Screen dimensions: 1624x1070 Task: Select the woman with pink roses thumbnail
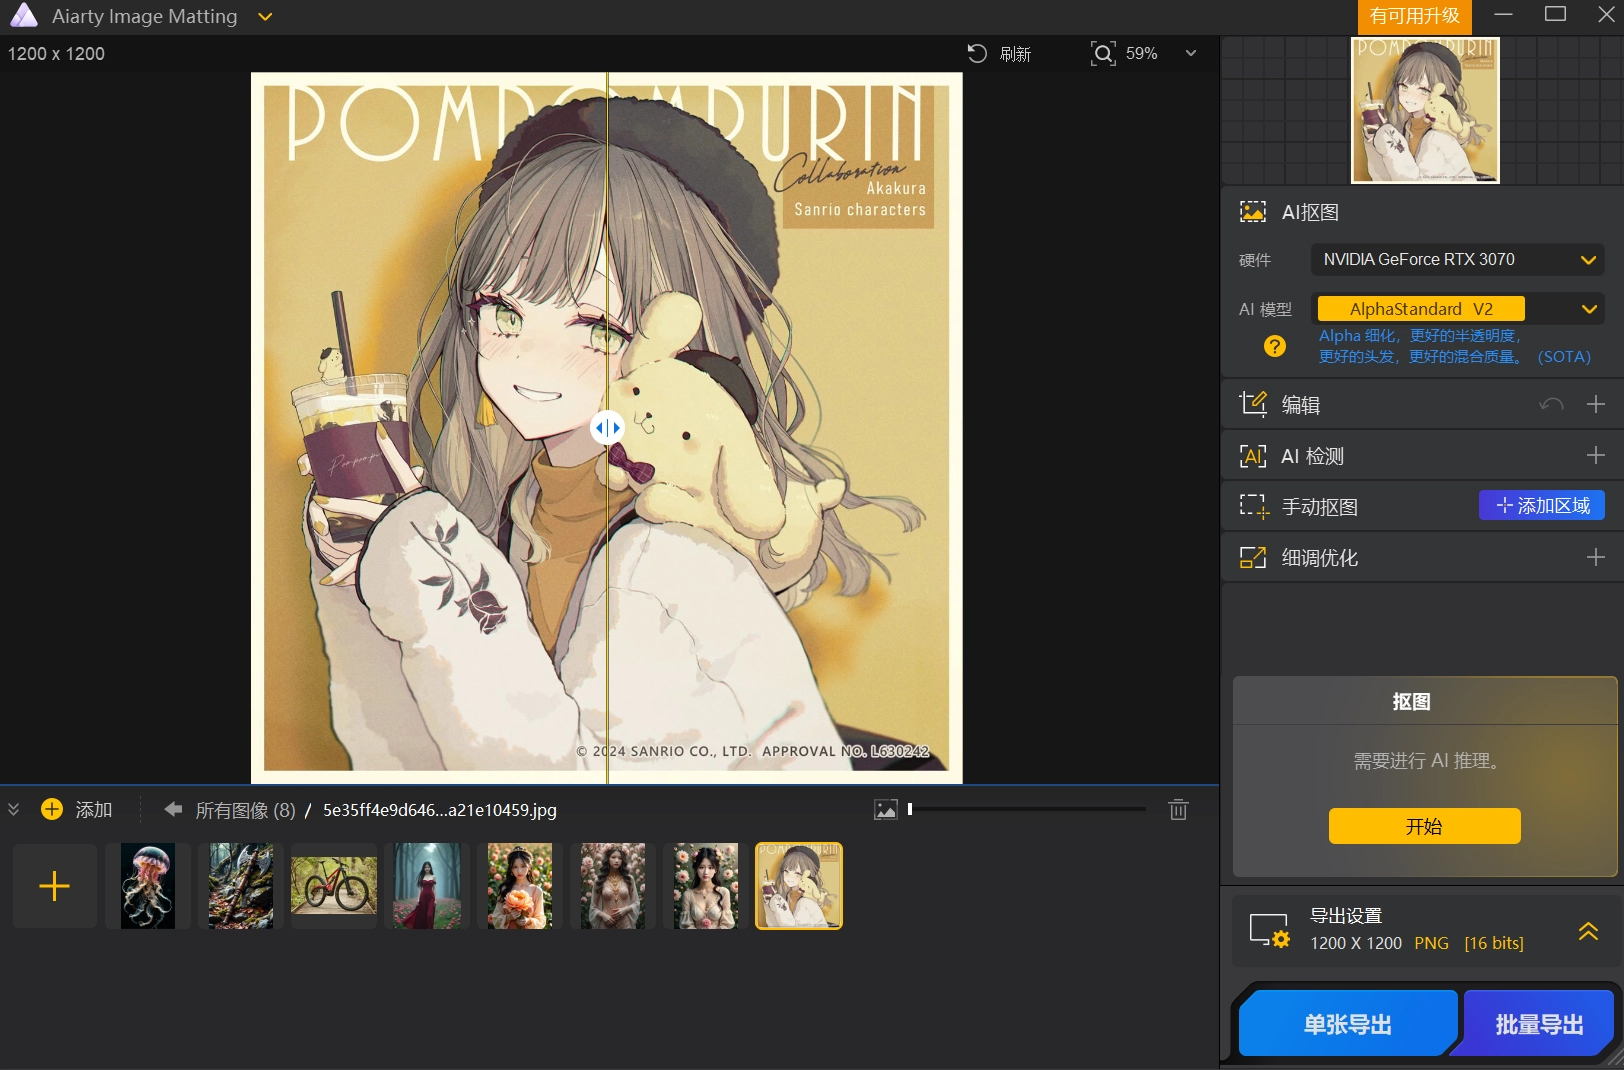point(706,886)
